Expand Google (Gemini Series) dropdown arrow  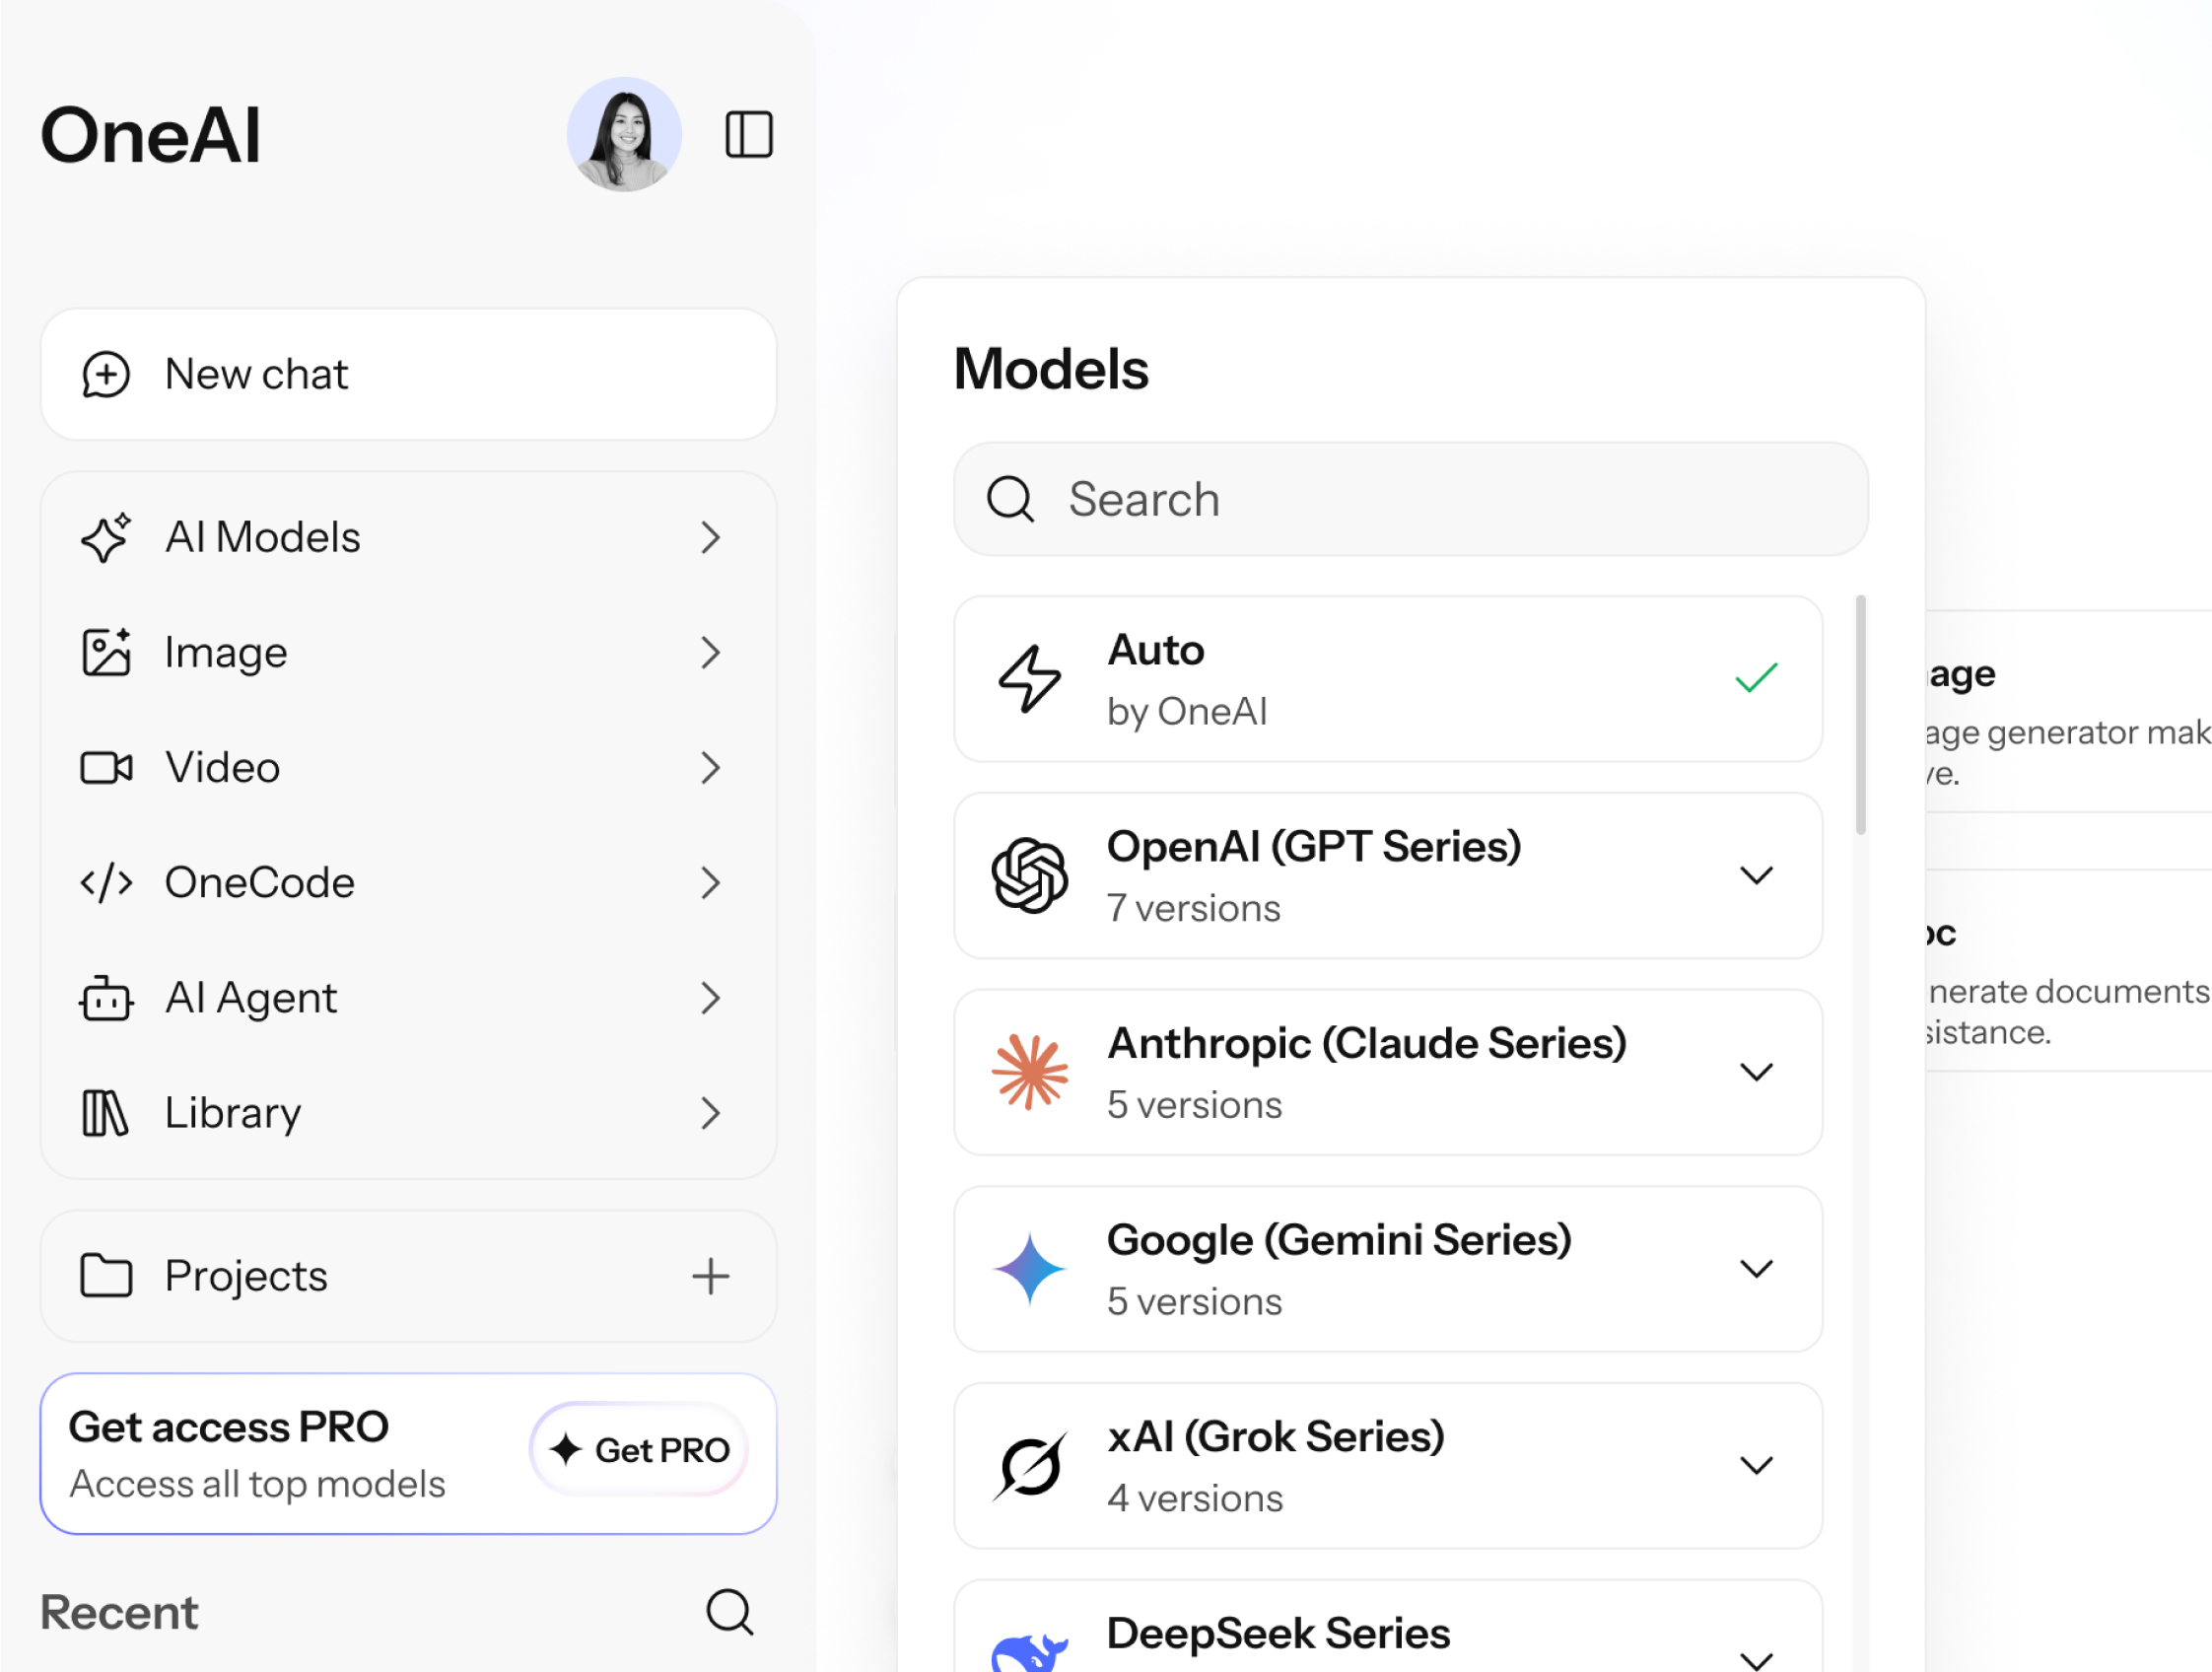pos(1756,1269)
